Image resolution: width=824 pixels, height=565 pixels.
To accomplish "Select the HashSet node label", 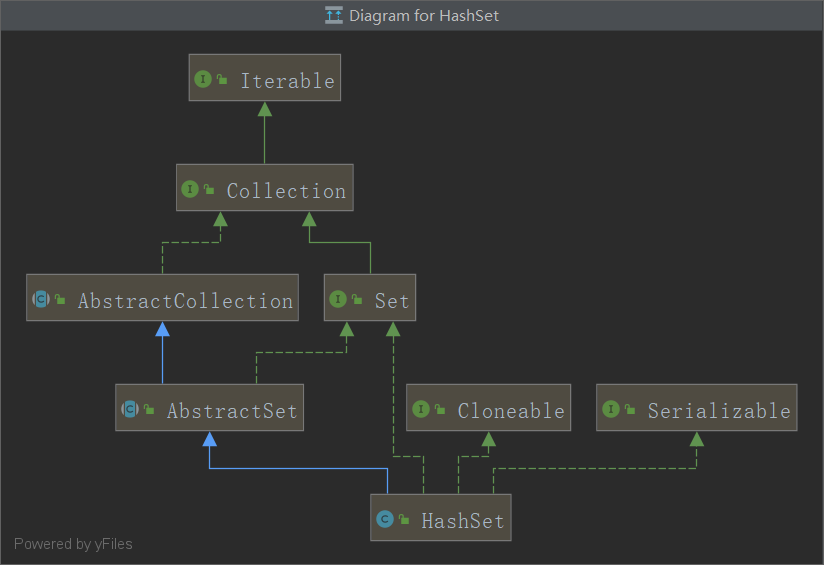I will click(x=462, y=520).
